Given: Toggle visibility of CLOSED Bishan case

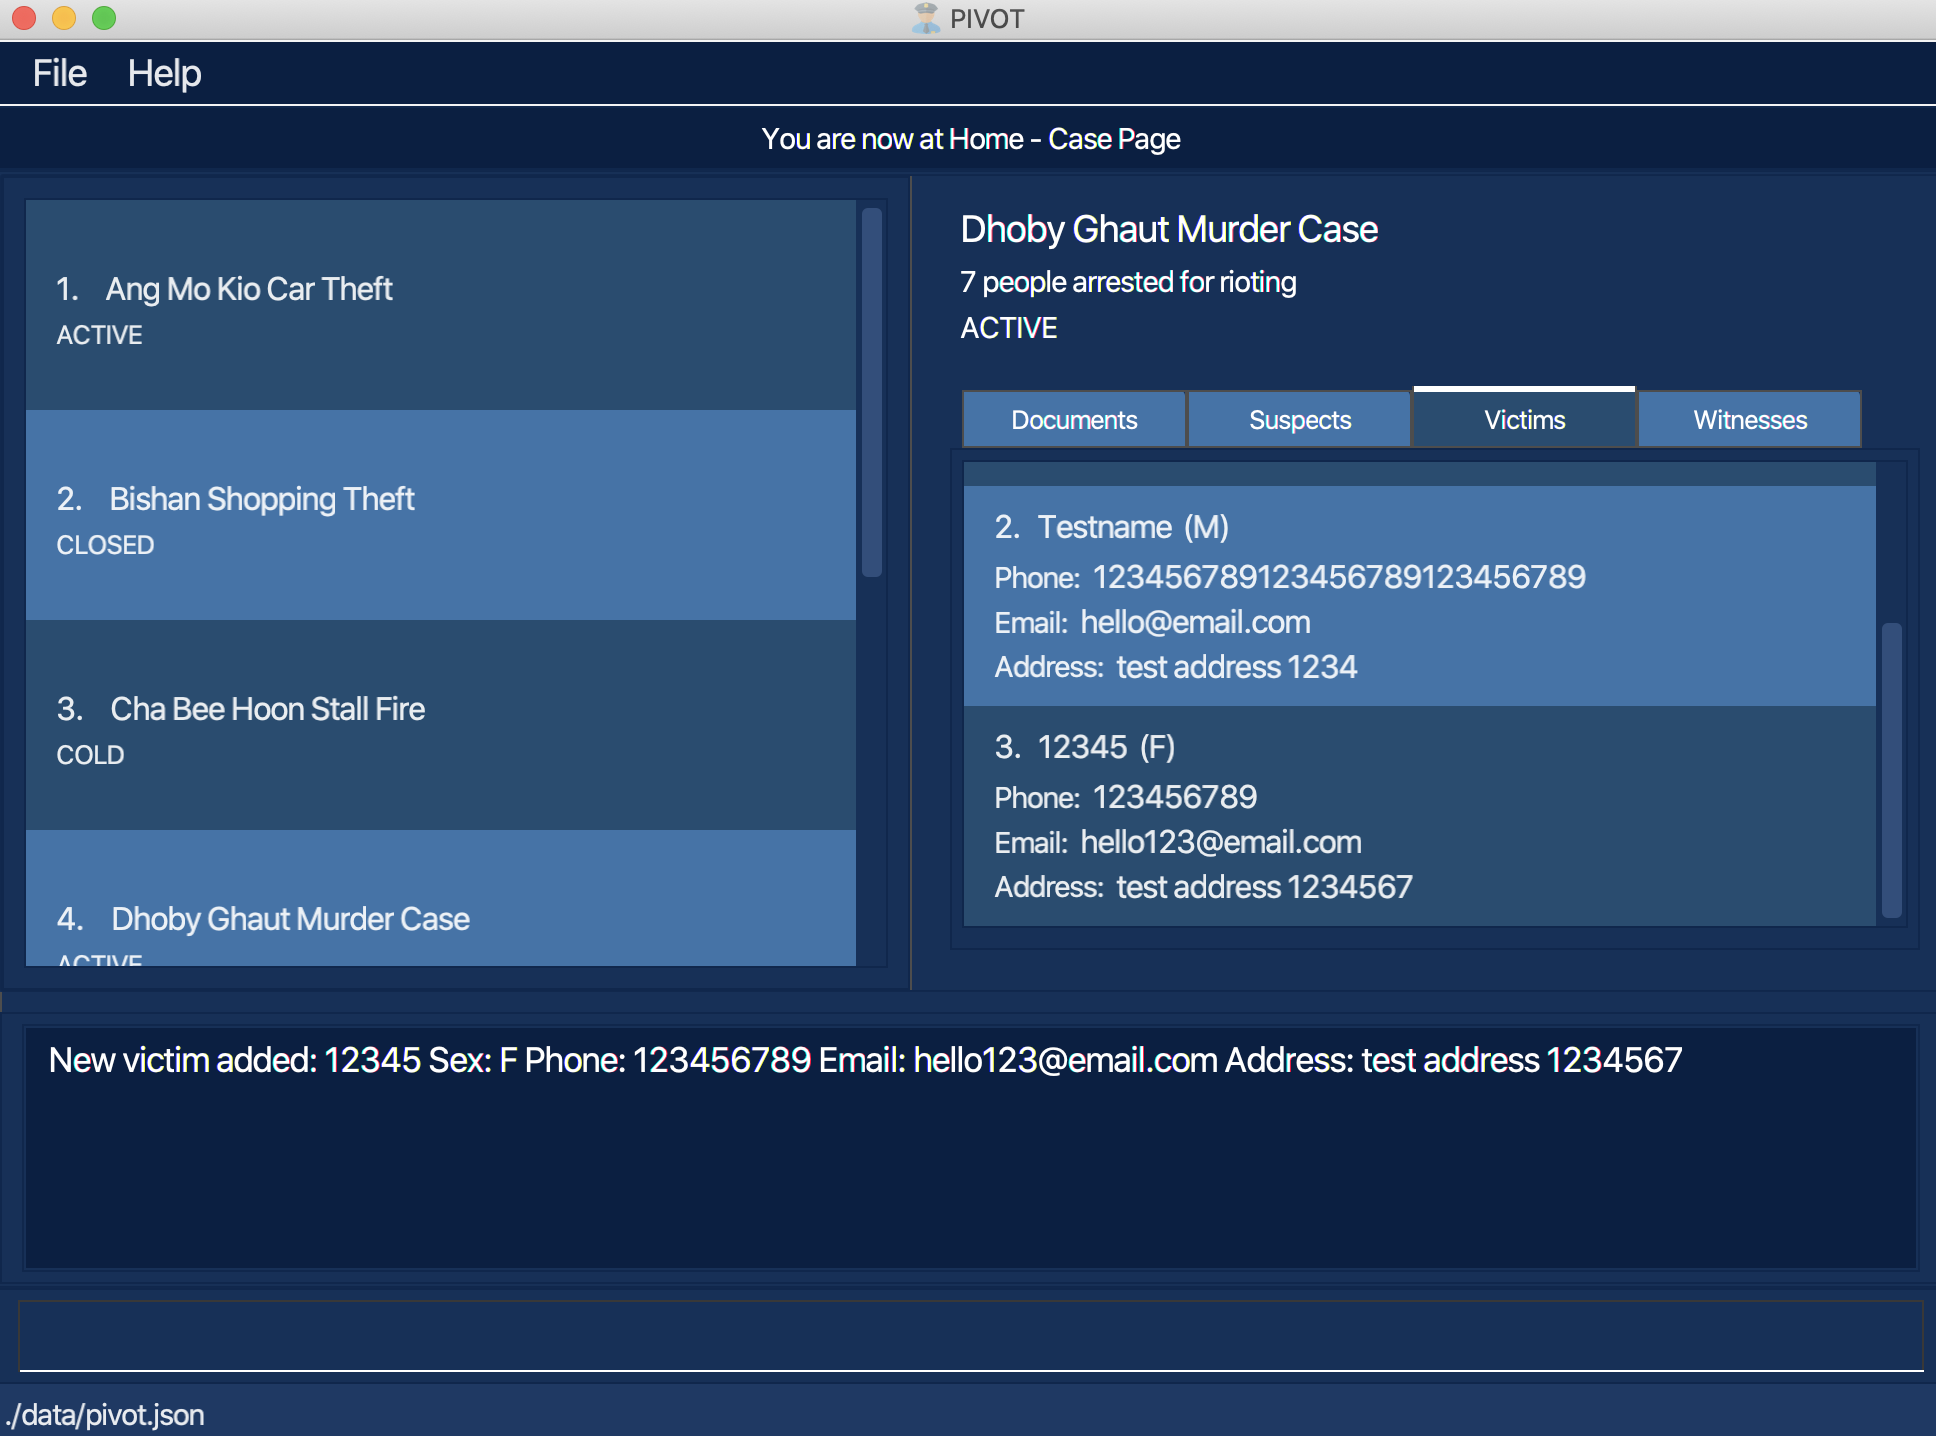Looking at the screenshot, I should point(451,519).
